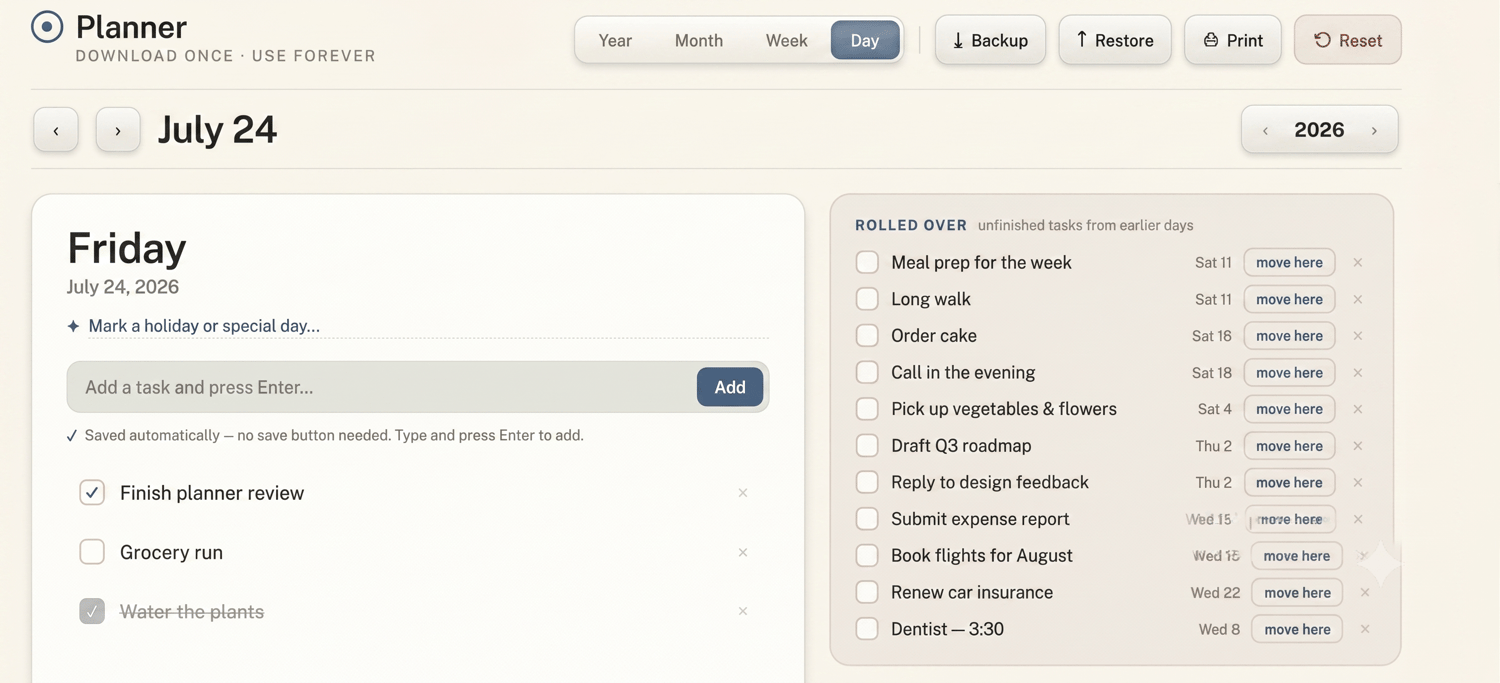The width and height of the screenshot is (1500, 683).
Task: Open Mark a holiday or special day
Action: [204, 326]
